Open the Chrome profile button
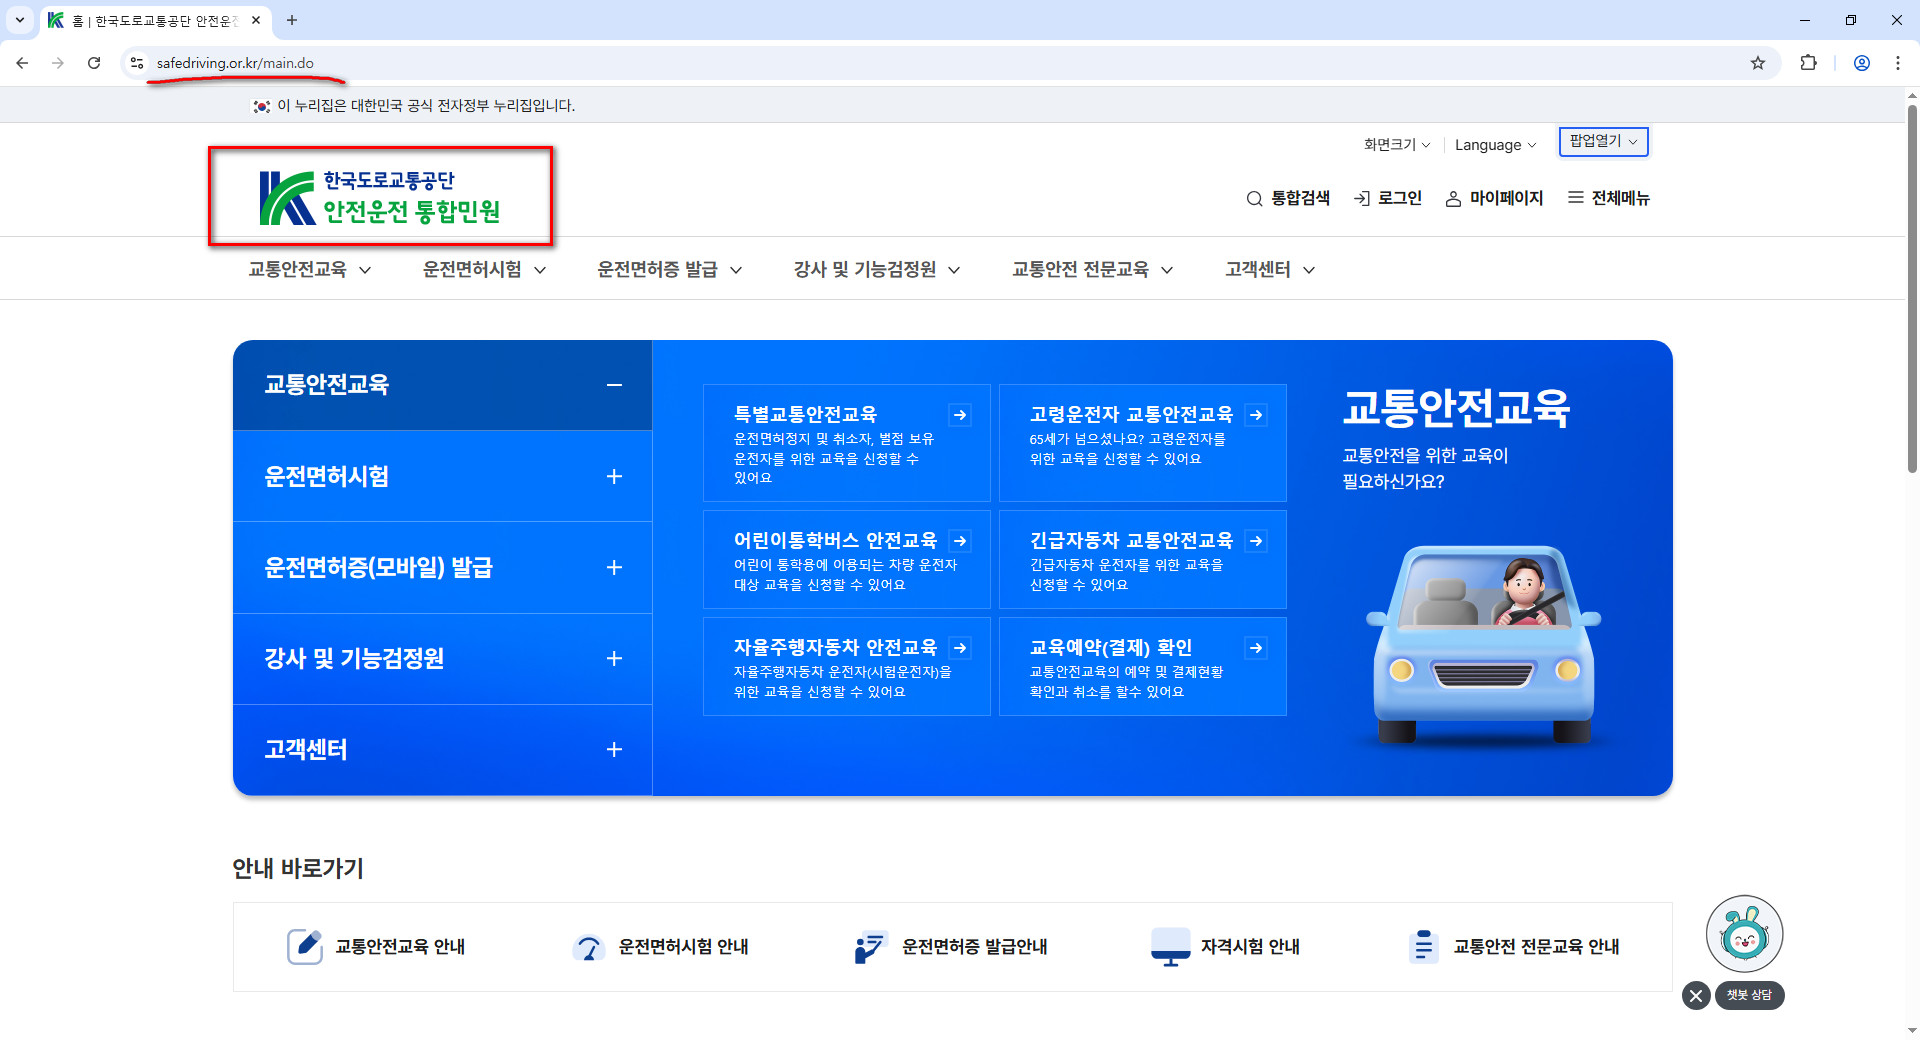The image size is (1920, 1040). coord(1862,63)
